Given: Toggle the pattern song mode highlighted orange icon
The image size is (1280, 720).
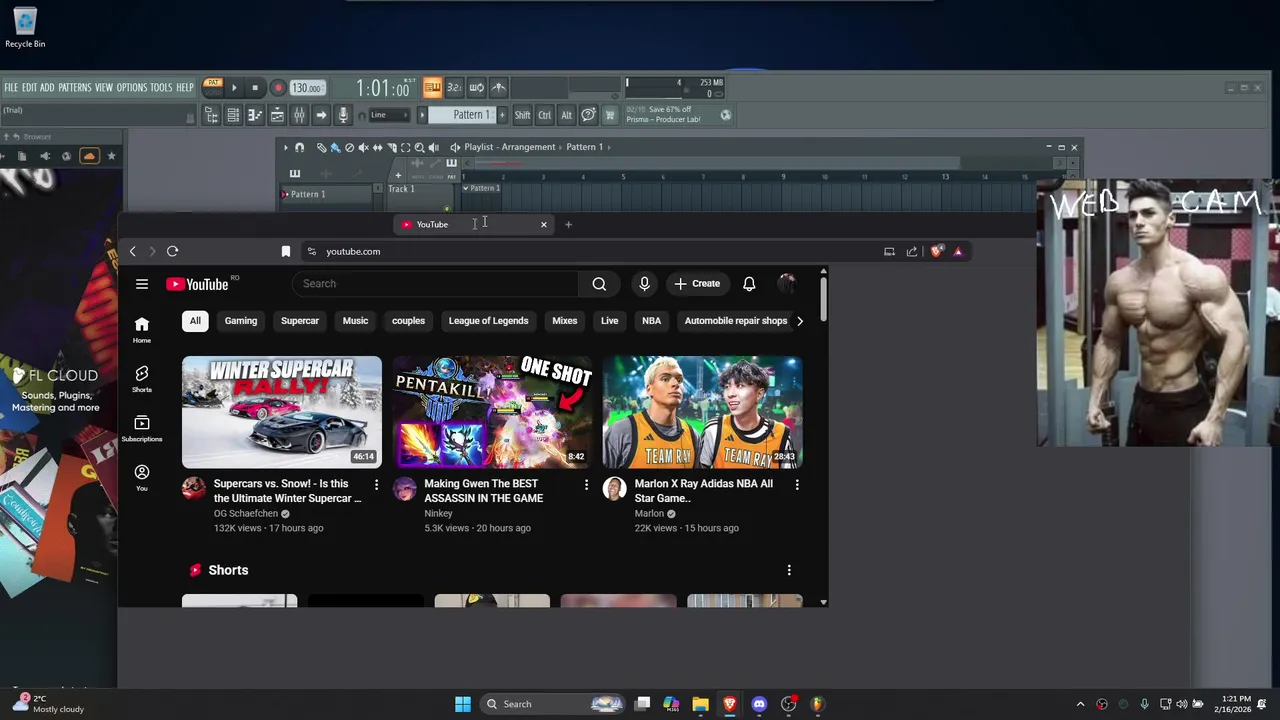Looking at the screenshot, I should pyautogui.click(x=432, y=87).
